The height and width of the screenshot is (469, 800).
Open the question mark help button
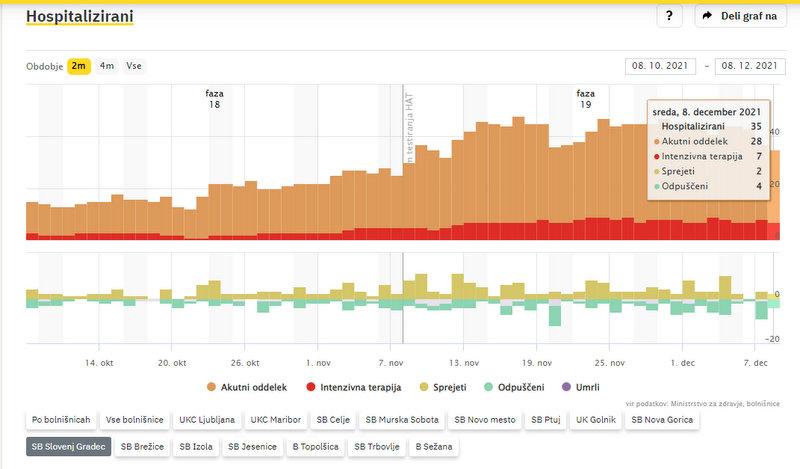tap(669, 16)
